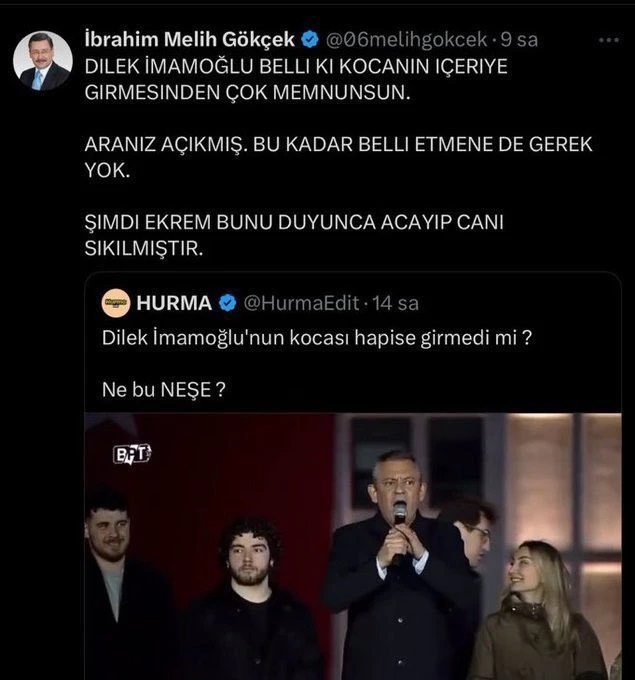Click the verified badge beside Gökçek's name

(x=311, y=40)
